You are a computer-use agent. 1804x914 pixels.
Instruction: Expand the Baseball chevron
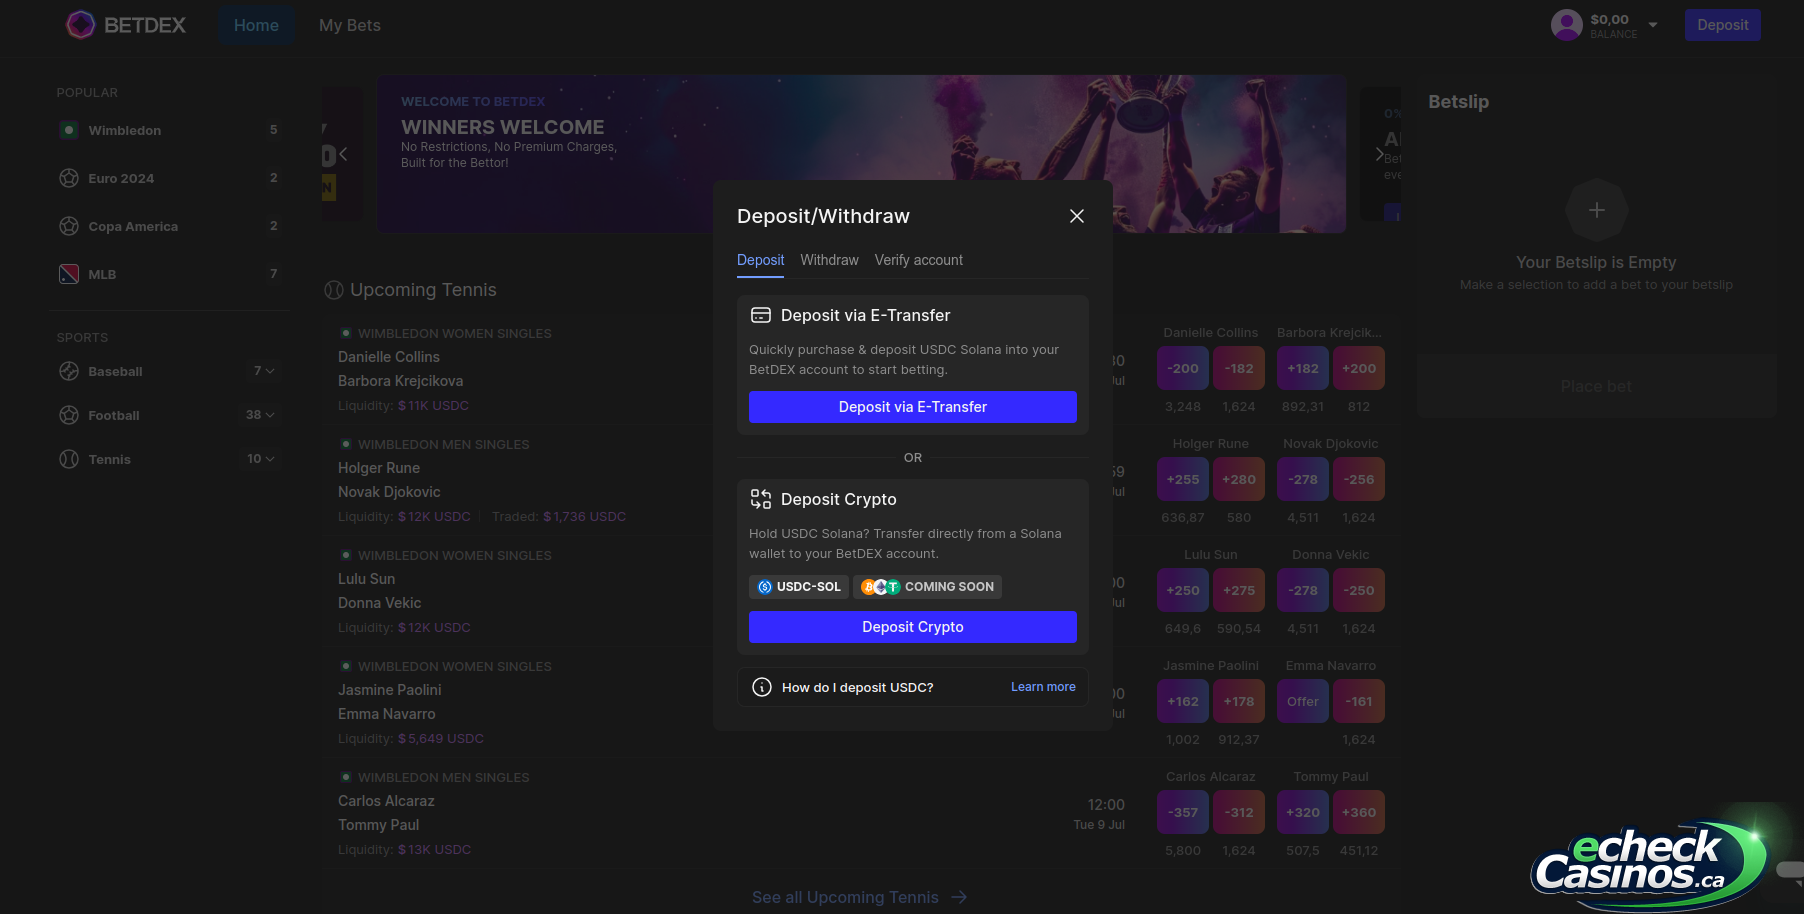coord(270,371)
